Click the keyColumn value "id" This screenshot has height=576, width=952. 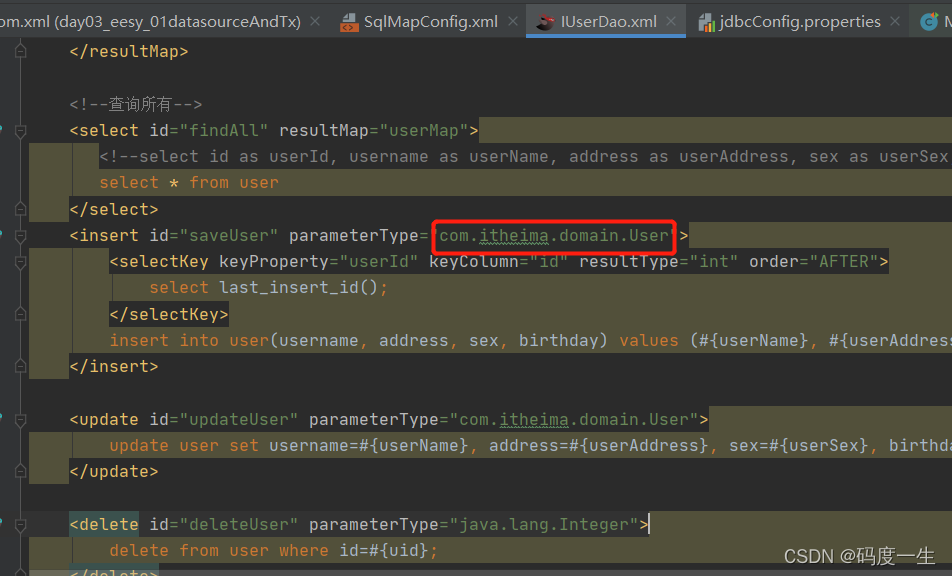click(x=549, y=262)
